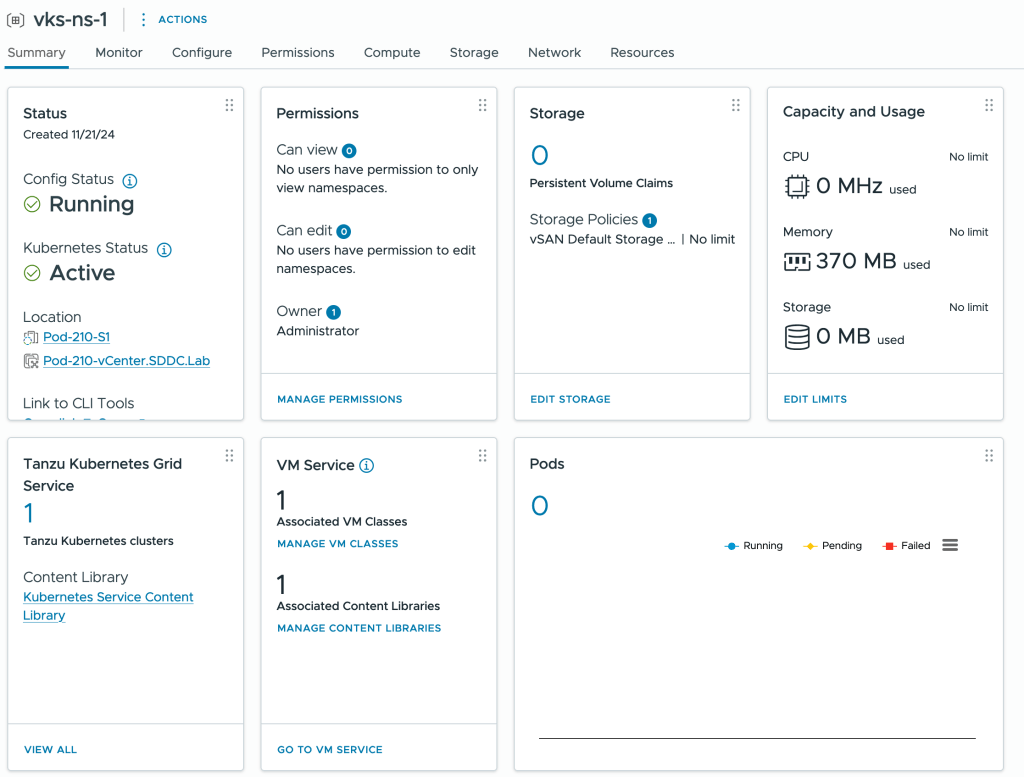
Task: Toggle the Pending series in Pods legend
Action: (x=833, y=546)
